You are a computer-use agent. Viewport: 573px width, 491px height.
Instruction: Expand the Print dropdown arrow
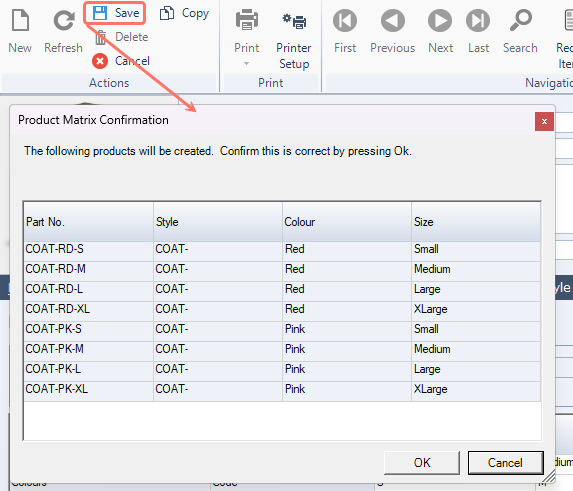coord(247,64)
